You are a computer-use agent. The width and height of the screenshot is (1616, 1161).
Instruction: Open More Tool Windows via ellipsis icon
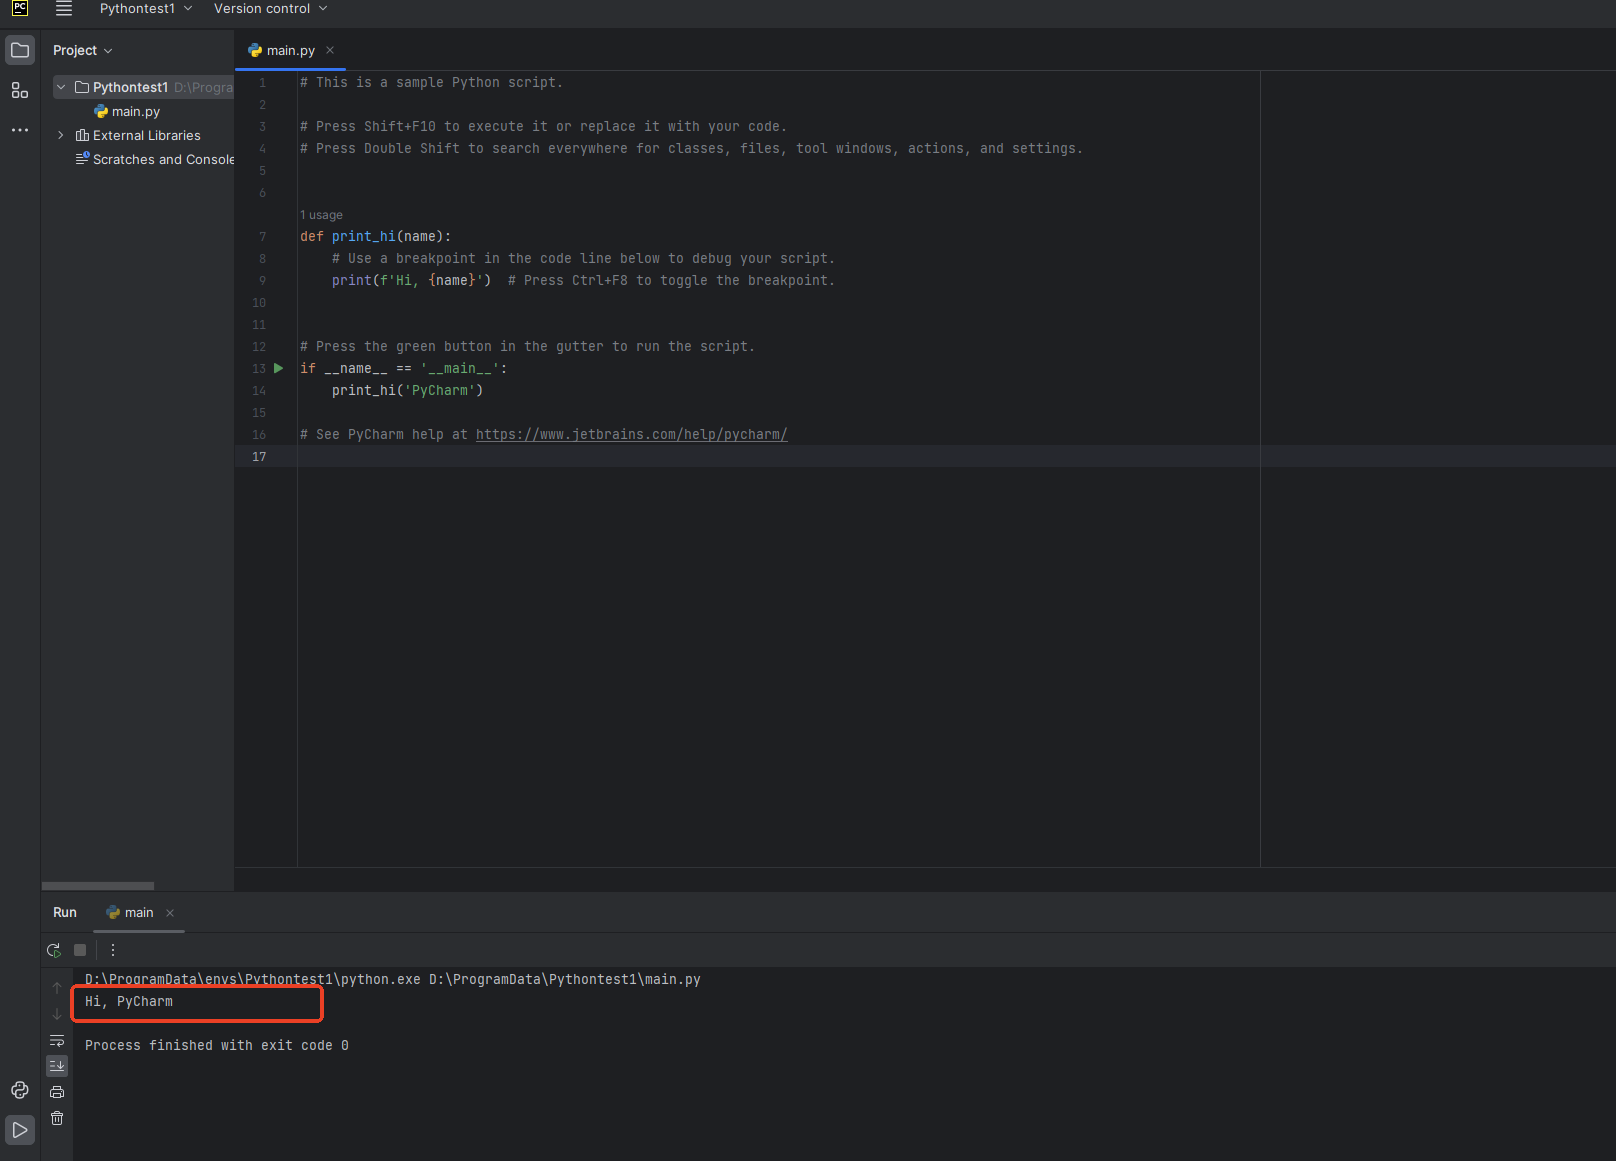click(x=19, y=130)
